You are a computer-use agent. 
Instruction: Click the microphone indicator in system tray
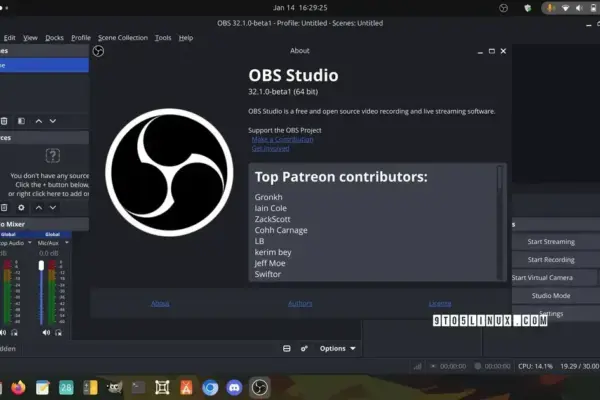click(551, 8)
